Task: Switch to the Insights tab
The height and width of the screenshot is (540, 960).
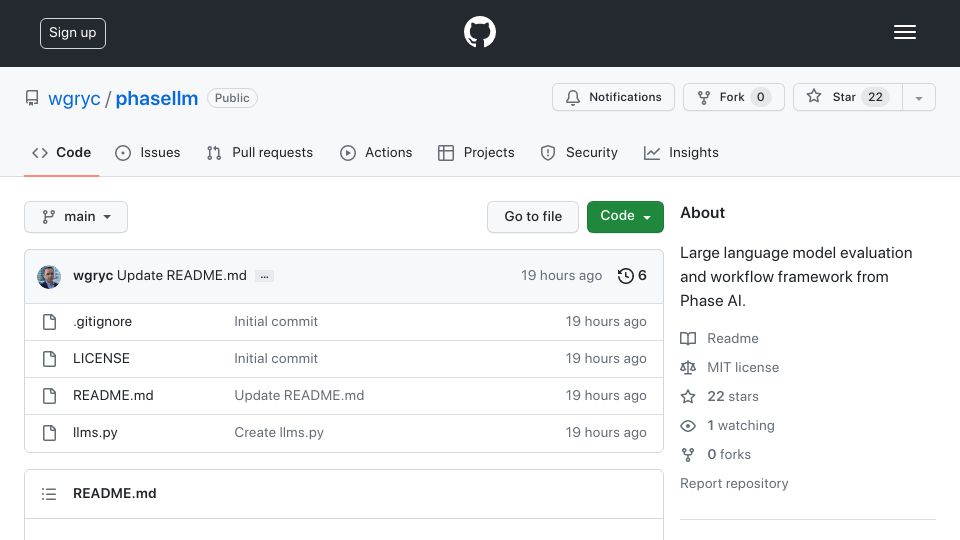Action: tap(681, 152)
